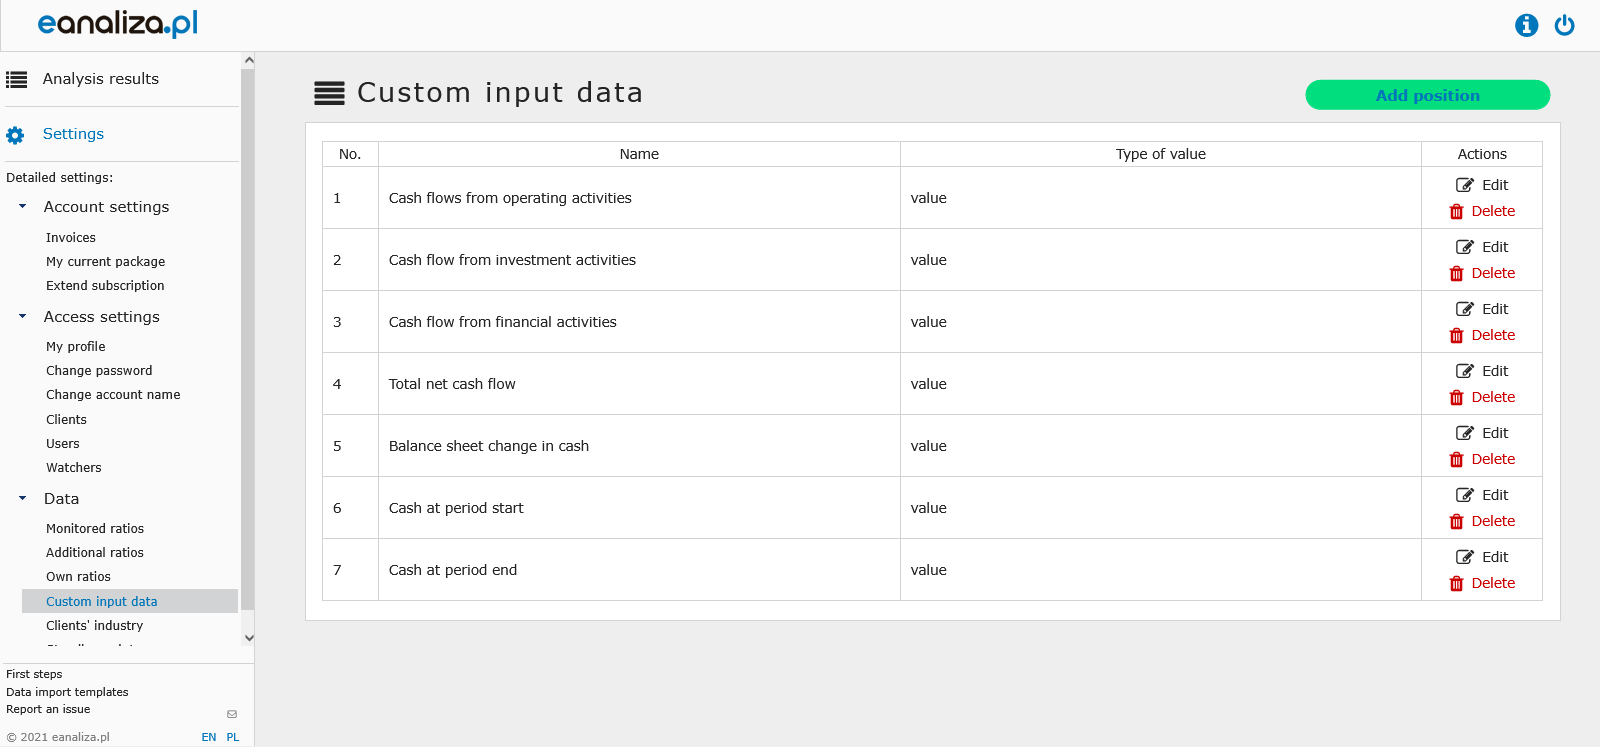Click the Settings gear icon
Viewport: 1600px width, 747px height.
pos(15,135)
